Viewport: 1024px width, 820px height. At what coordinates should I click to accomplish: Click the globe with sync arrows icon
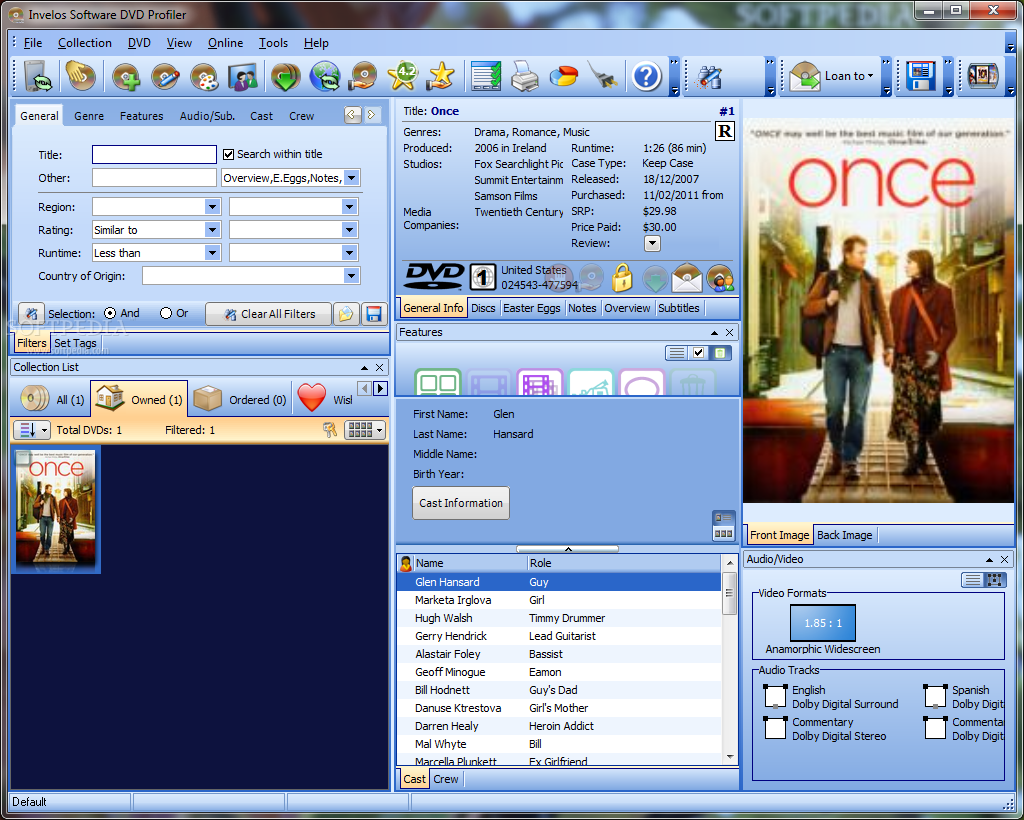coord(325,76)
